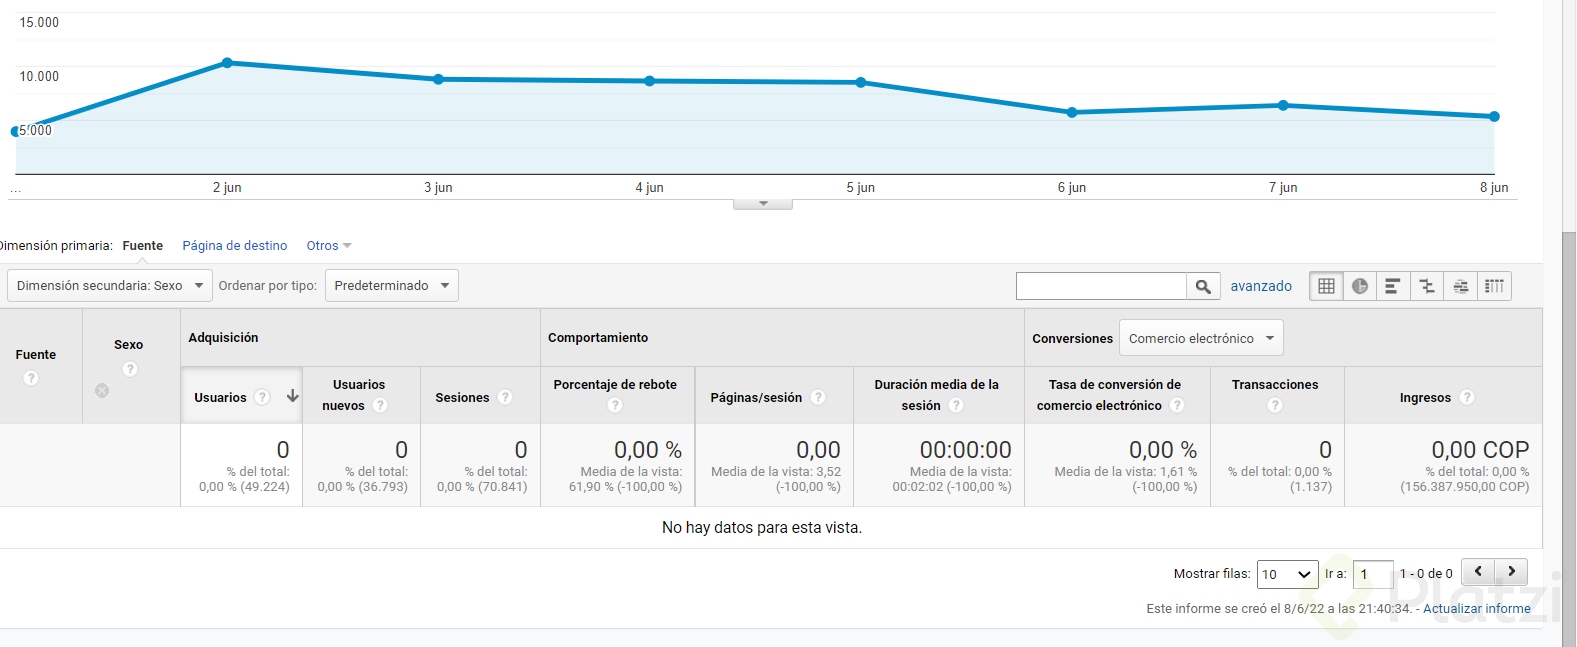This screenshot has width=1577, height=647.
Task: Click the 8 jun data point
Action: point(1495,117)
